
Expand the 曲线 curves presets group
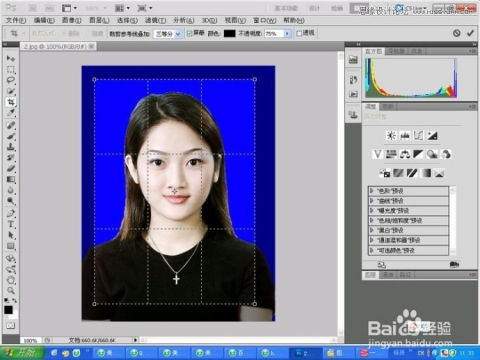(x=409, y=201)
